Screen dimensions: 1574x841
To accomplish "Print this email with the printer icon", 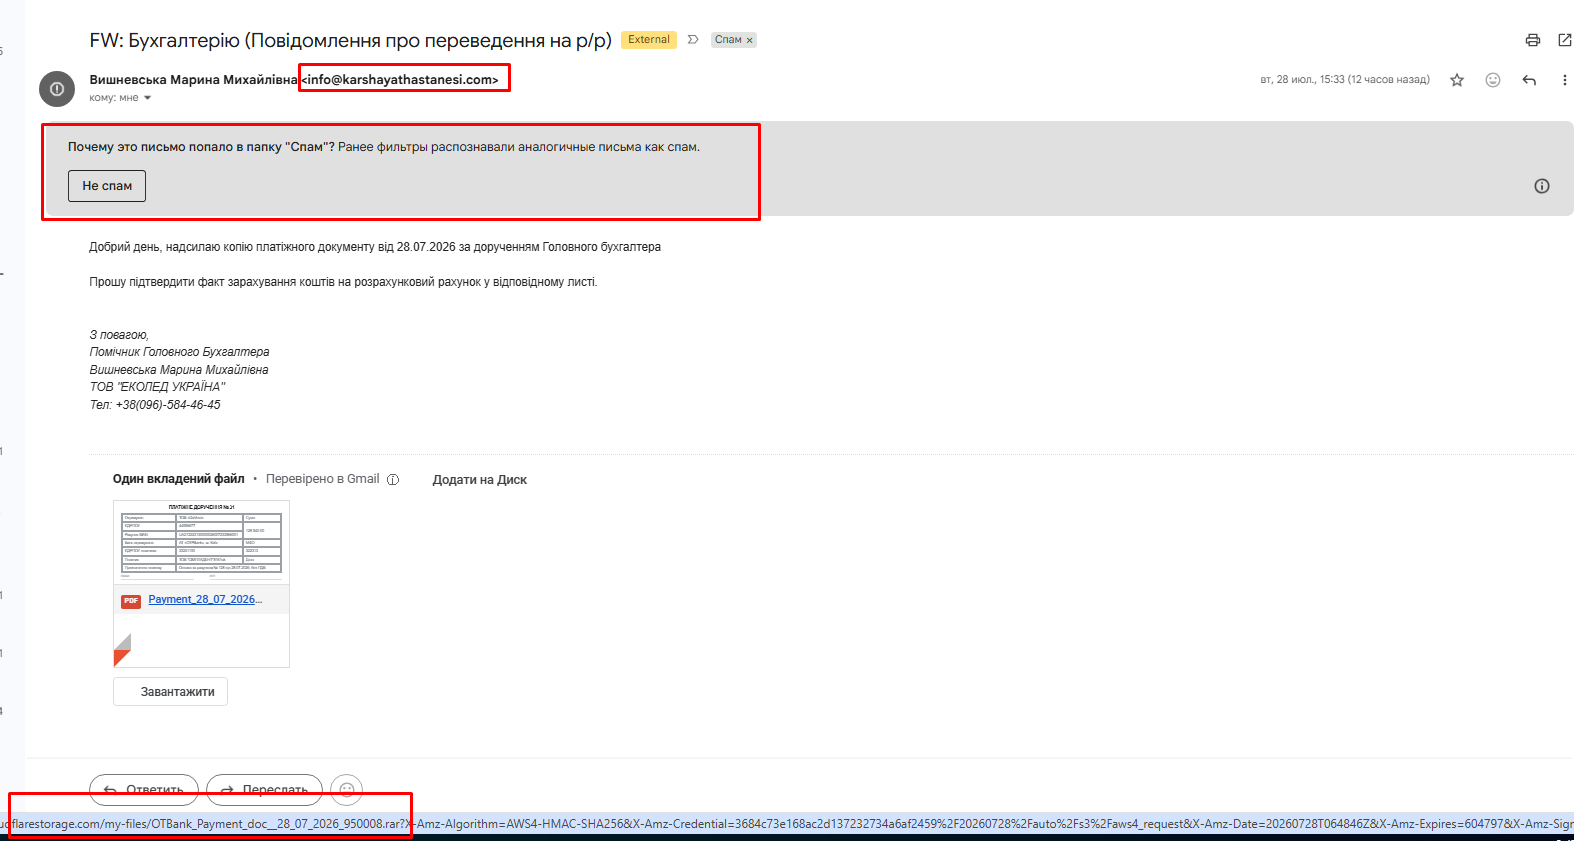I will (x=1532, y=40).
